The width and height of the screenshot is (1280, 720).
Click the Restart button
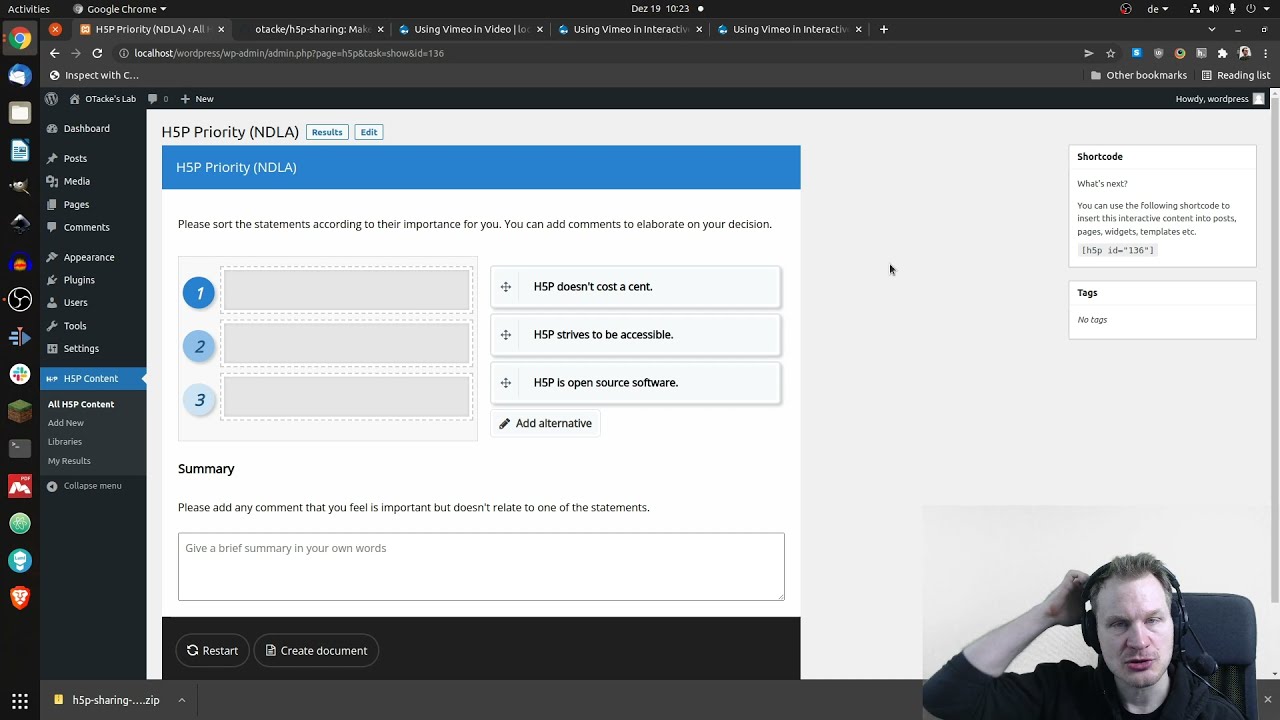point(212,650)
